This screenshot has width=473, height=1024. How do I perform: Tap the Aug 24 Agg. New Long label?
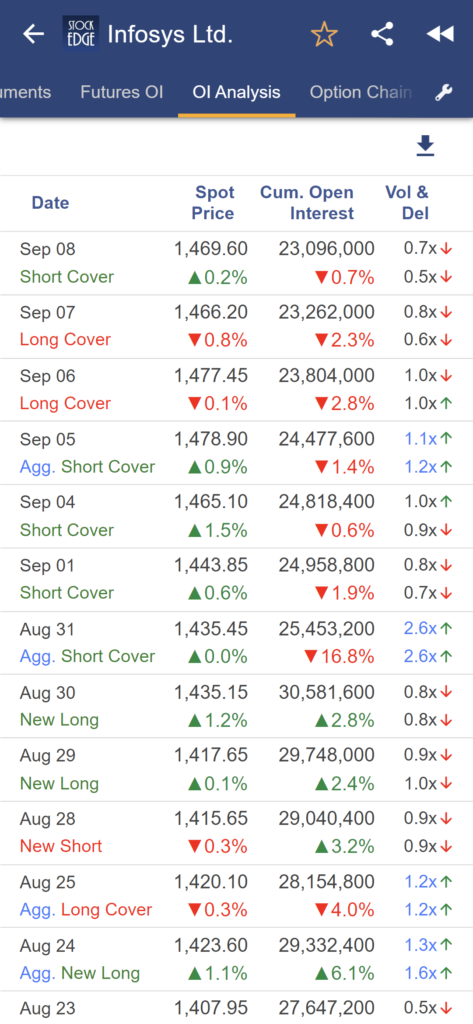80,973
